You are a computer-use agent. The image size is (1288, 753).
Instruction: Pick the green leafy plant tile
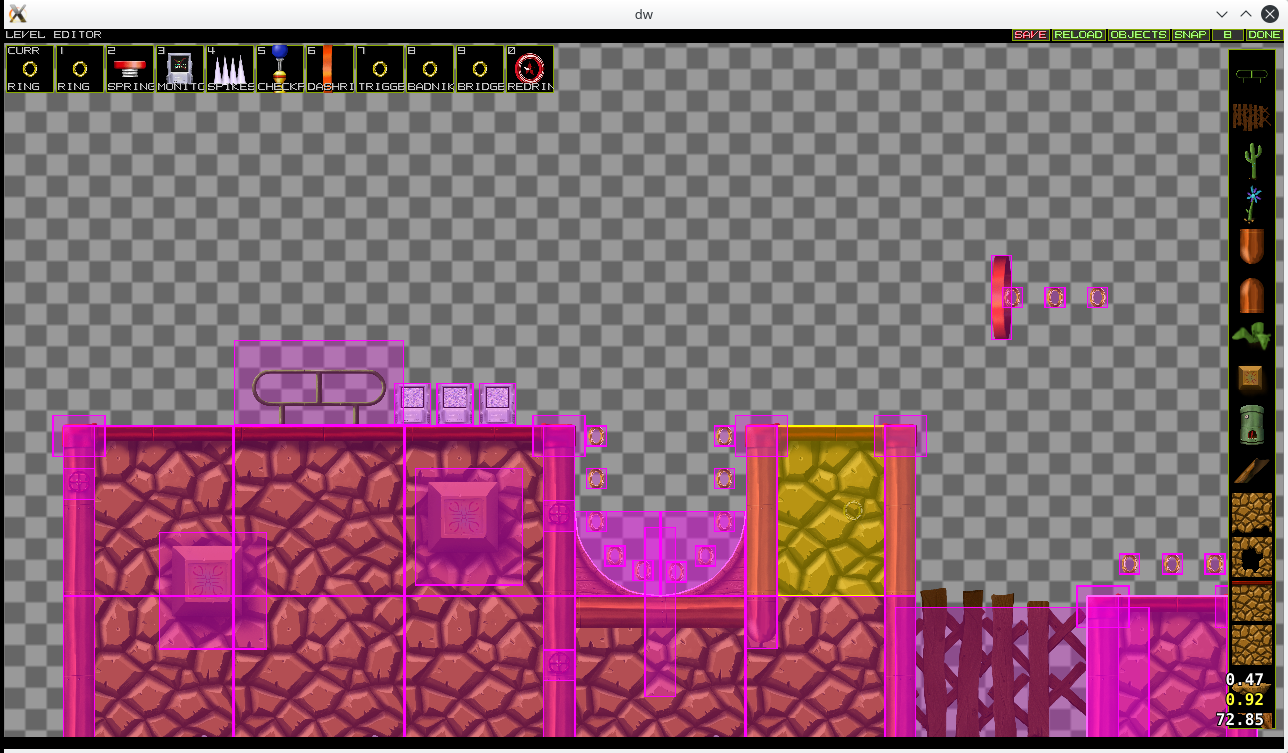click(1250, 337)
